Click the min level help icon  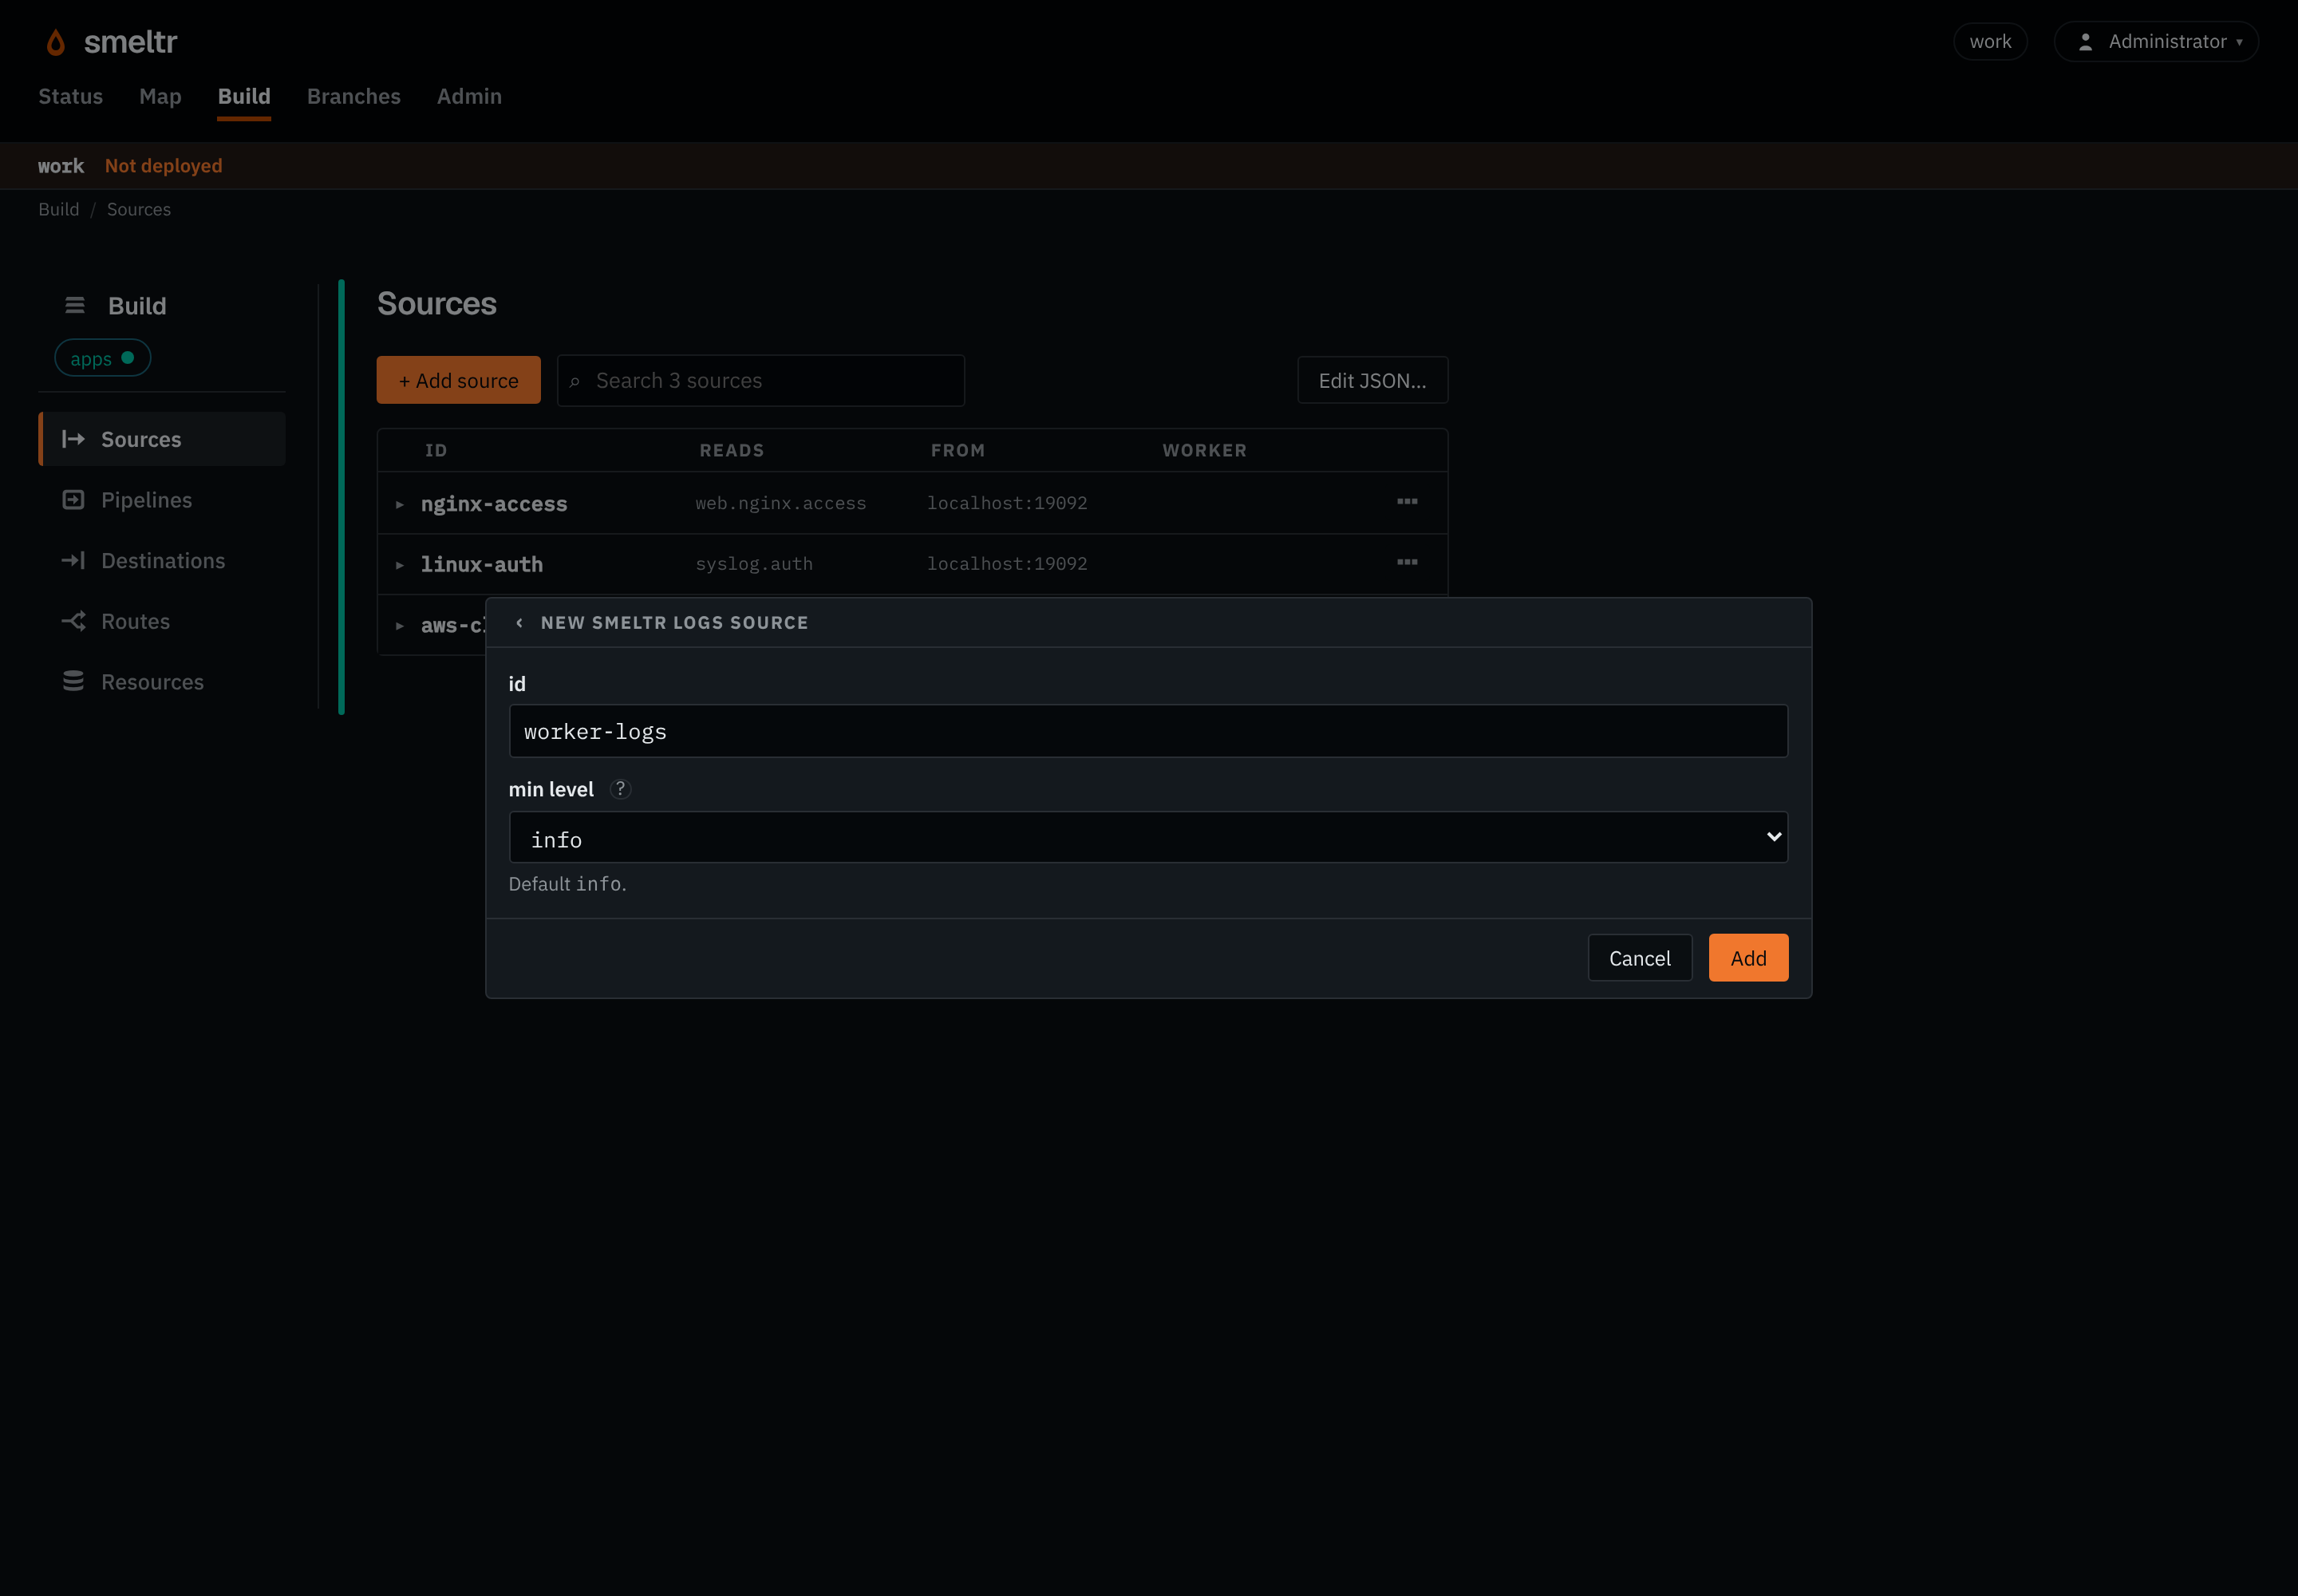click(x=620, y=789)
